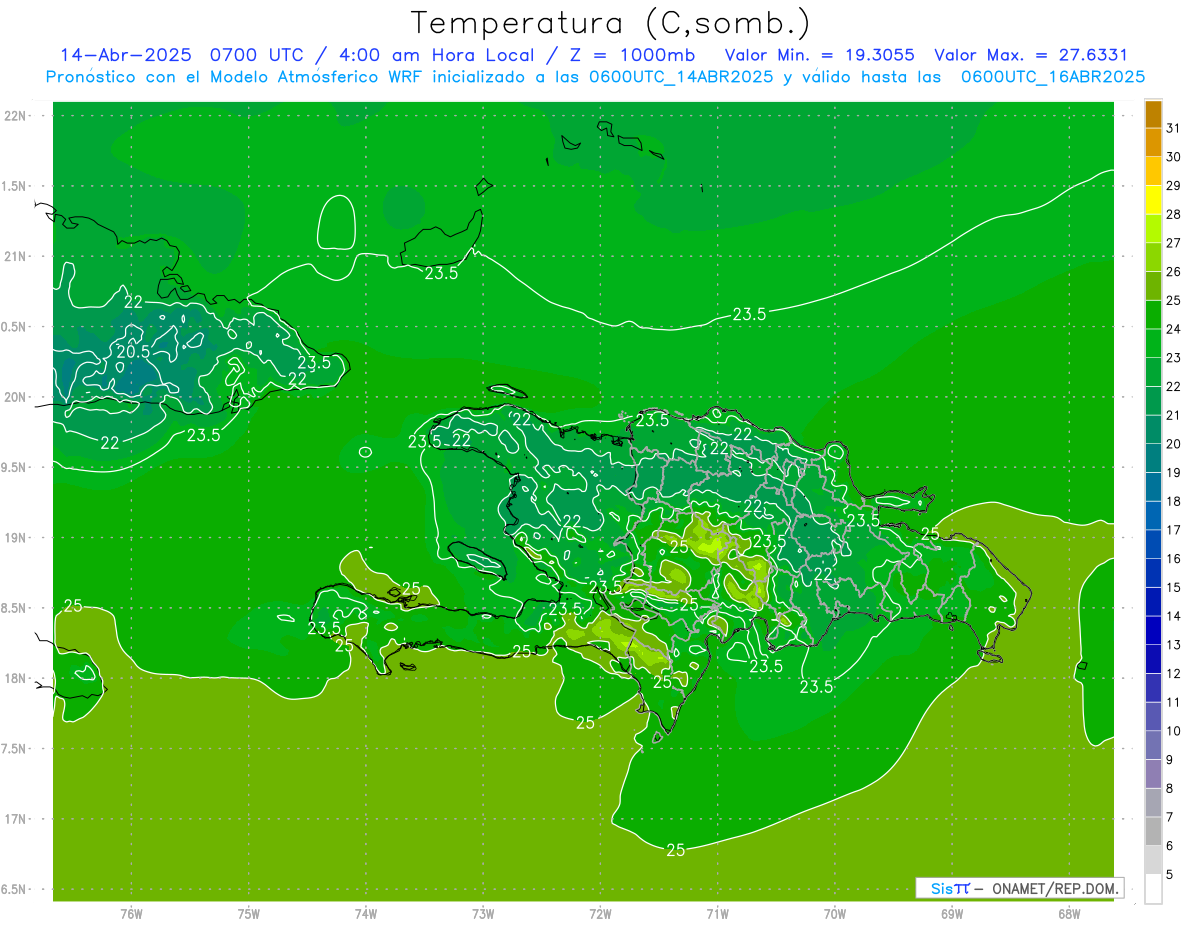Screen dimensions: 1200x927
Task: Click the "68W" longitude label
Action: point(1069,914)
